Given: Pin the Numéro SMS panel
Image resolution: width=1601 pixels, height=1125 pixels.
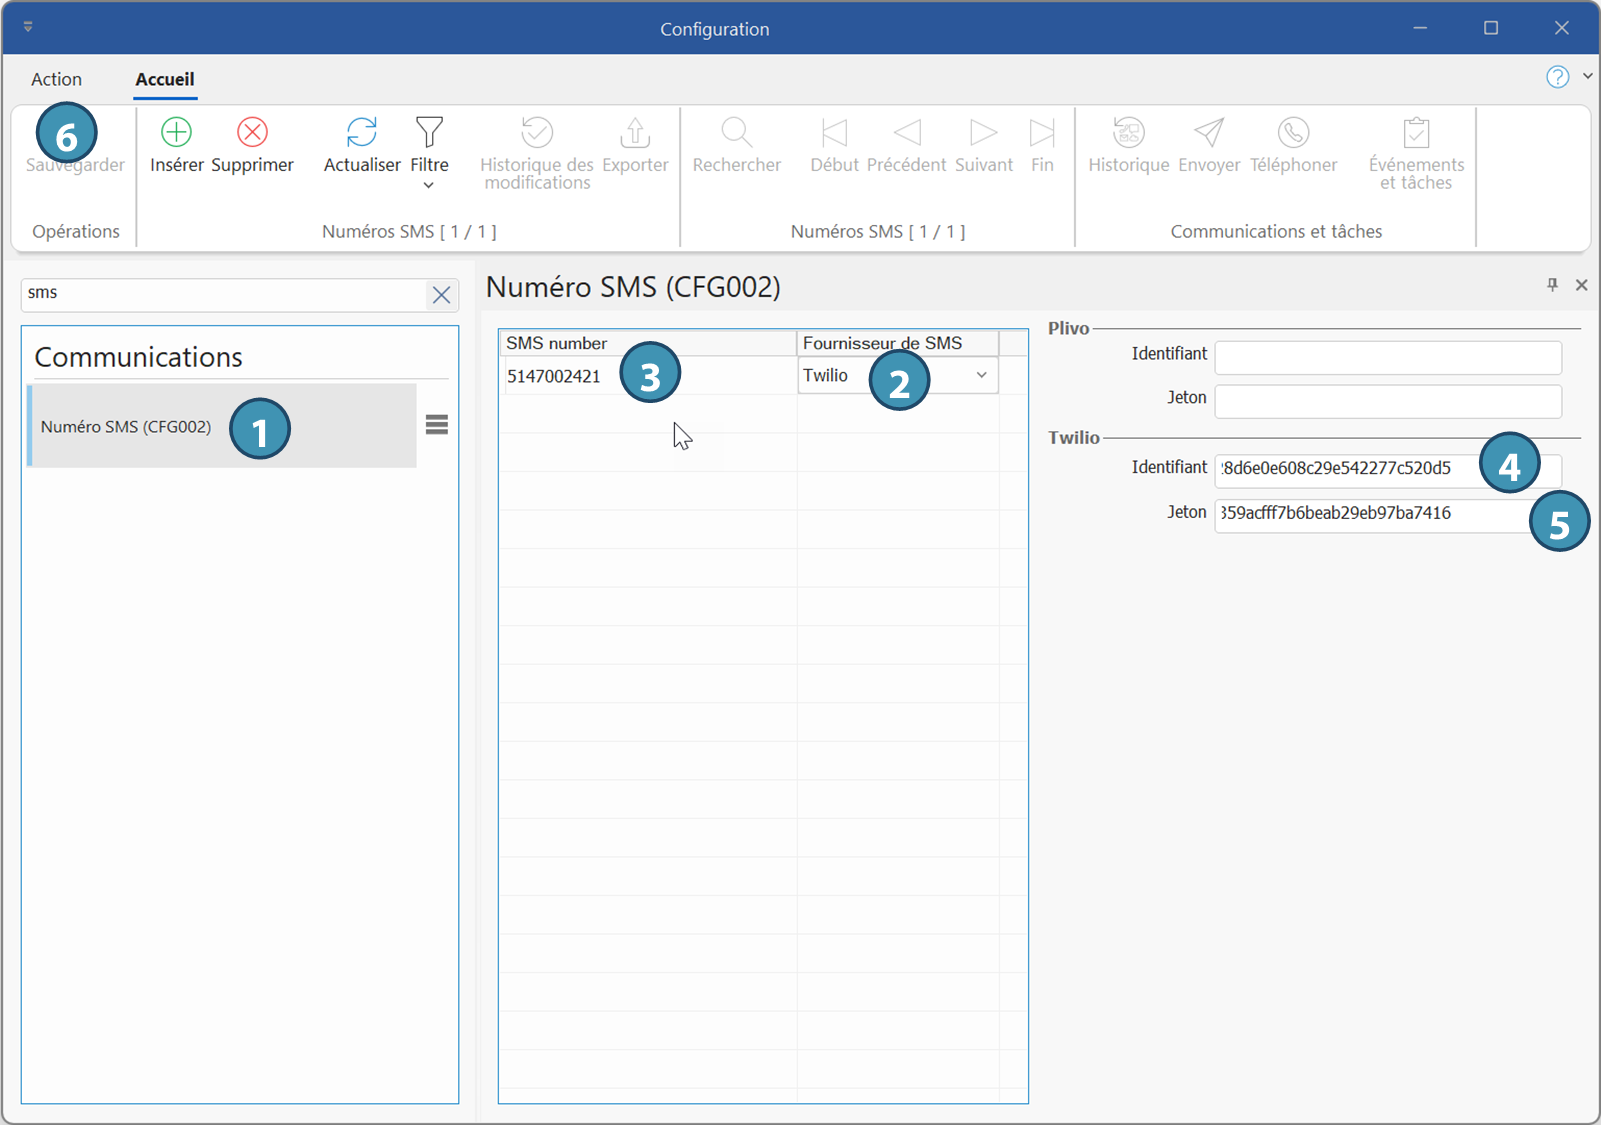Looking at the screenshot, I should [x=1552, y=285].
